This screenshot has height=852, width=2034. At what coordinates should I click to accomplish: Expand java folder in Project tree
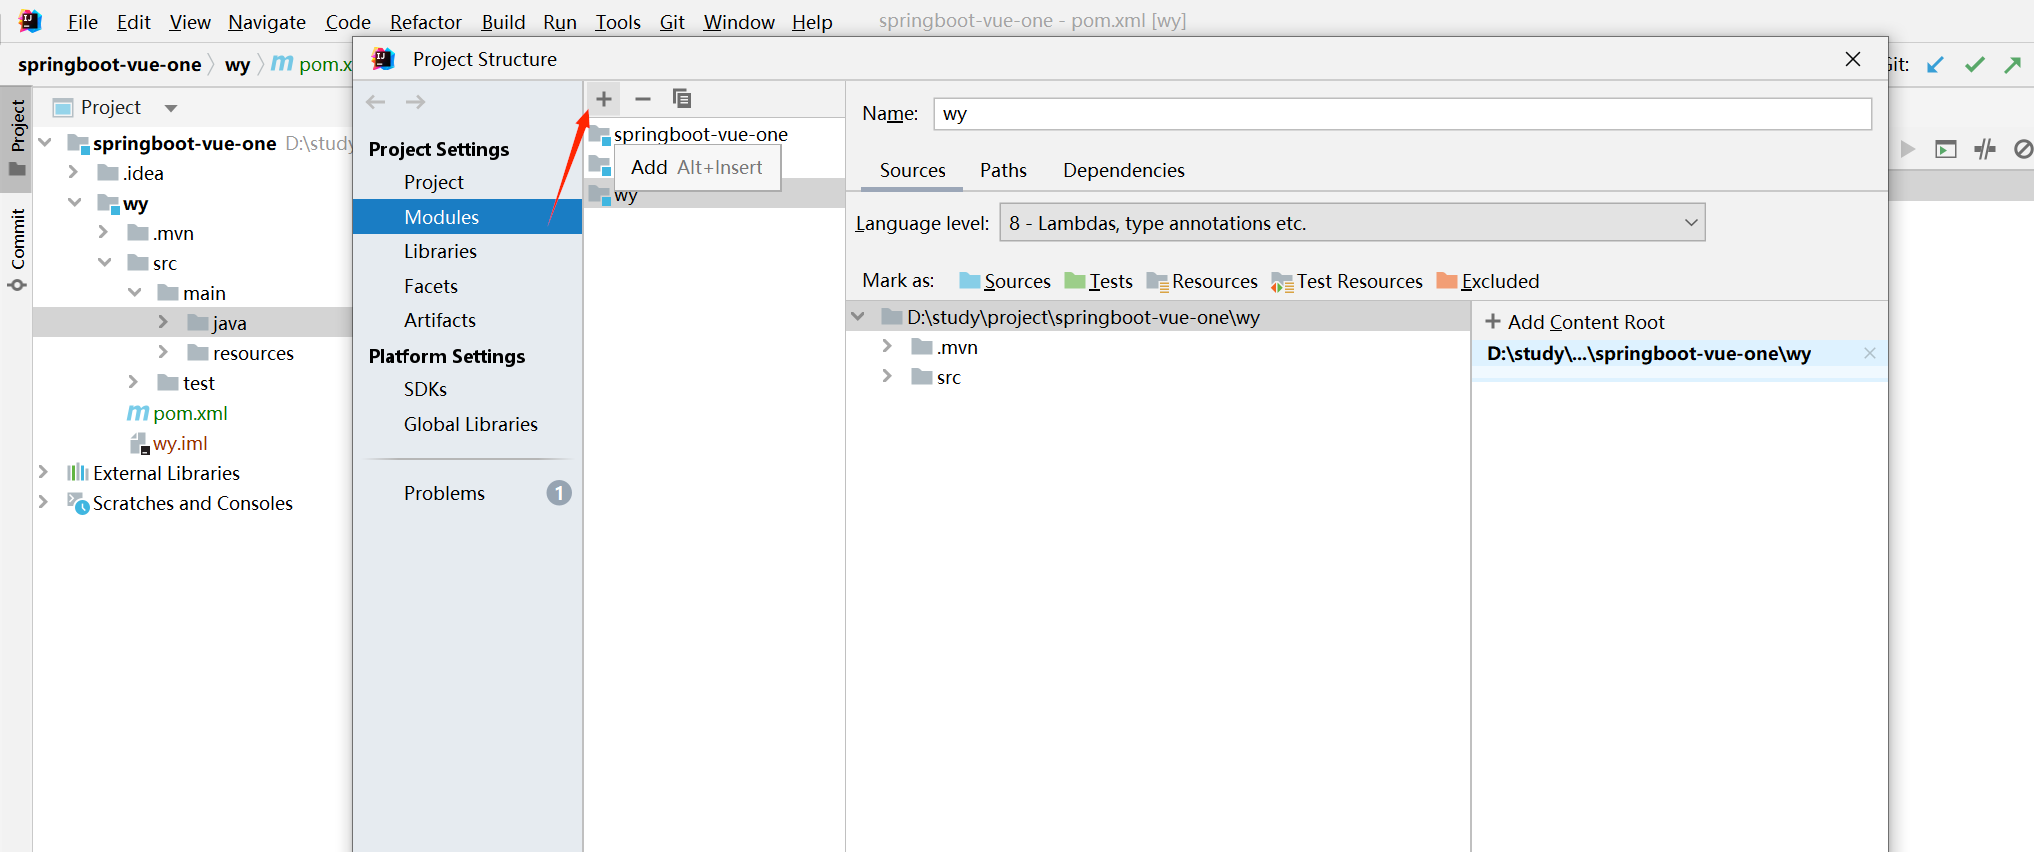click(164, 323)
